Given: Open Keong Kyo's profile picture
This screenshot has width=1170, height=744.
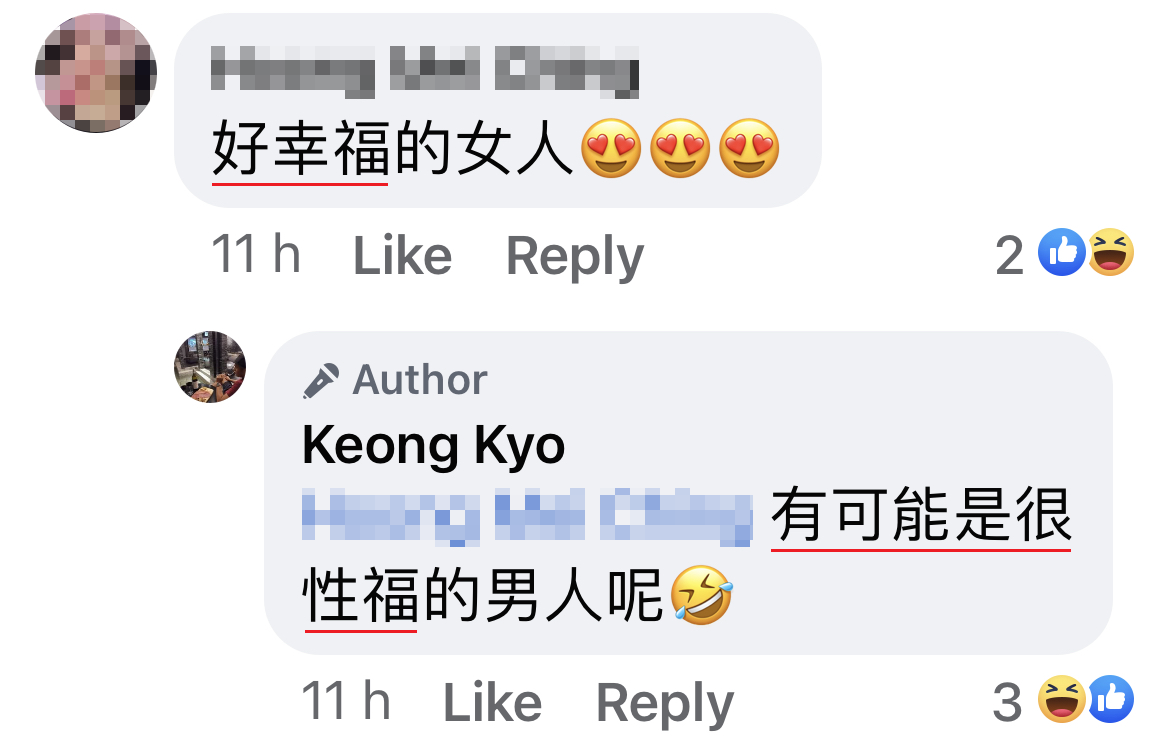Looking at the screenshot, I should (210, 367).
